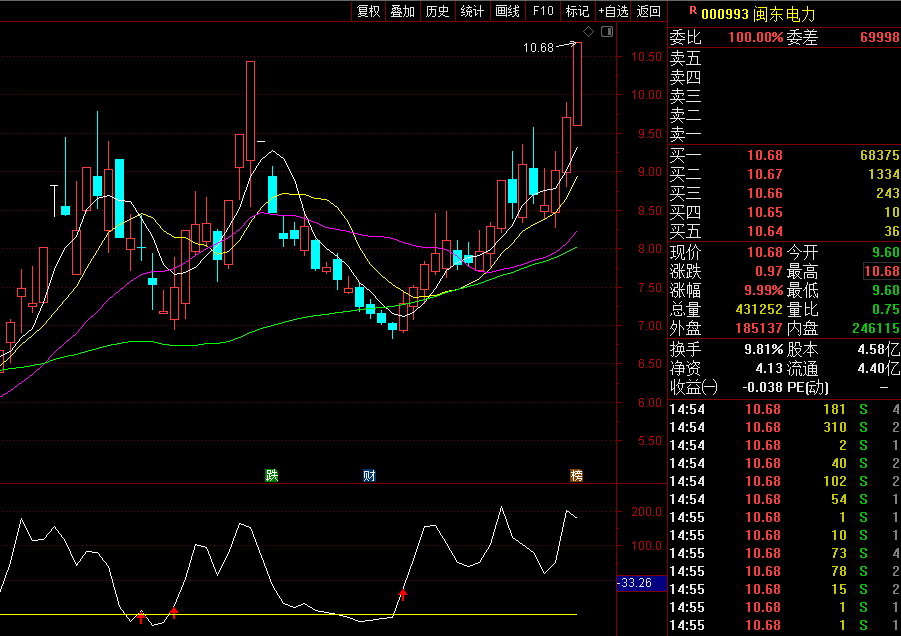Open the 历史 history view
The width and height of the screenshot is (901, 636).
pyautogui.click(x=437, y=11)
